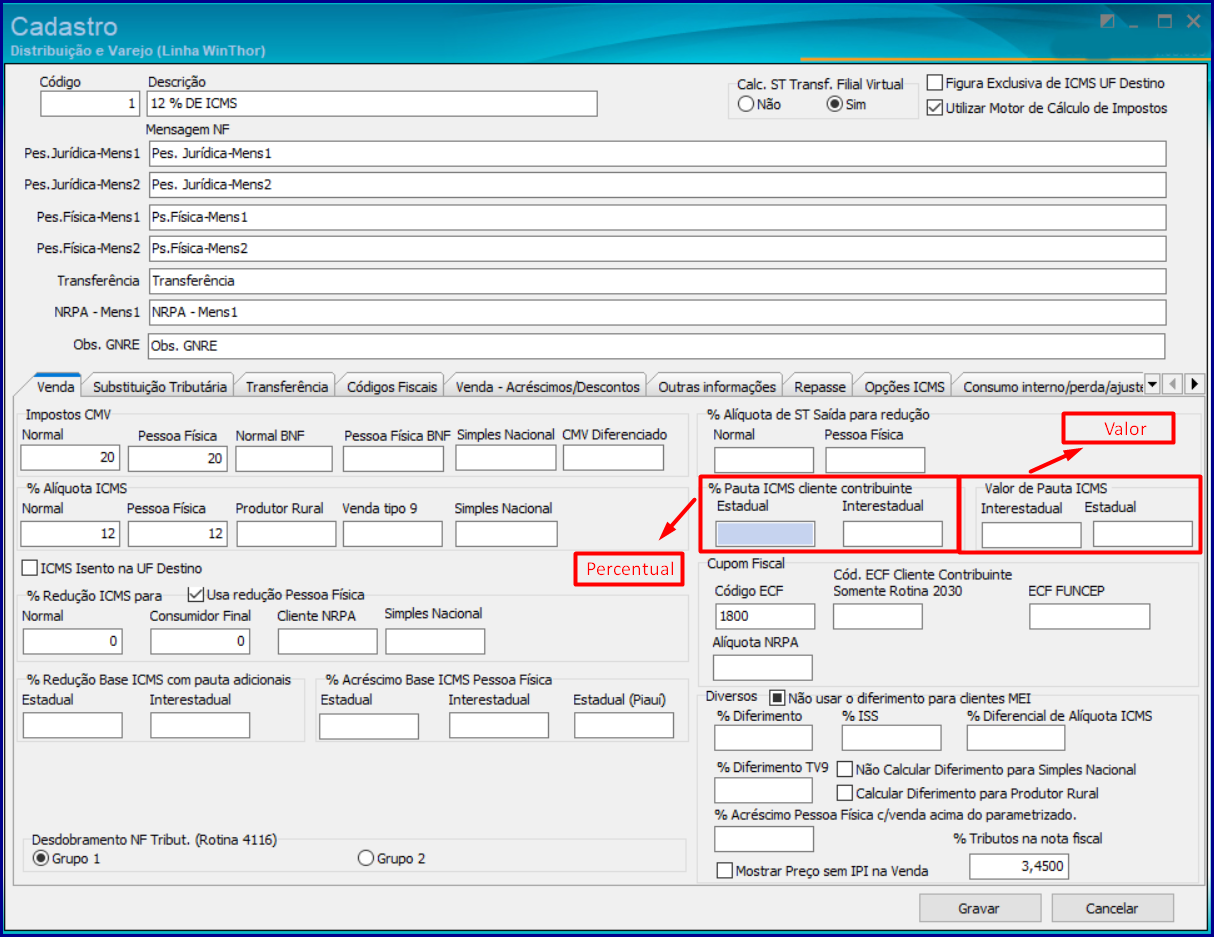1214x937 pixels.
Task: Click % Pauta ICMS Interestadual field
Action: tap(892, 534)
